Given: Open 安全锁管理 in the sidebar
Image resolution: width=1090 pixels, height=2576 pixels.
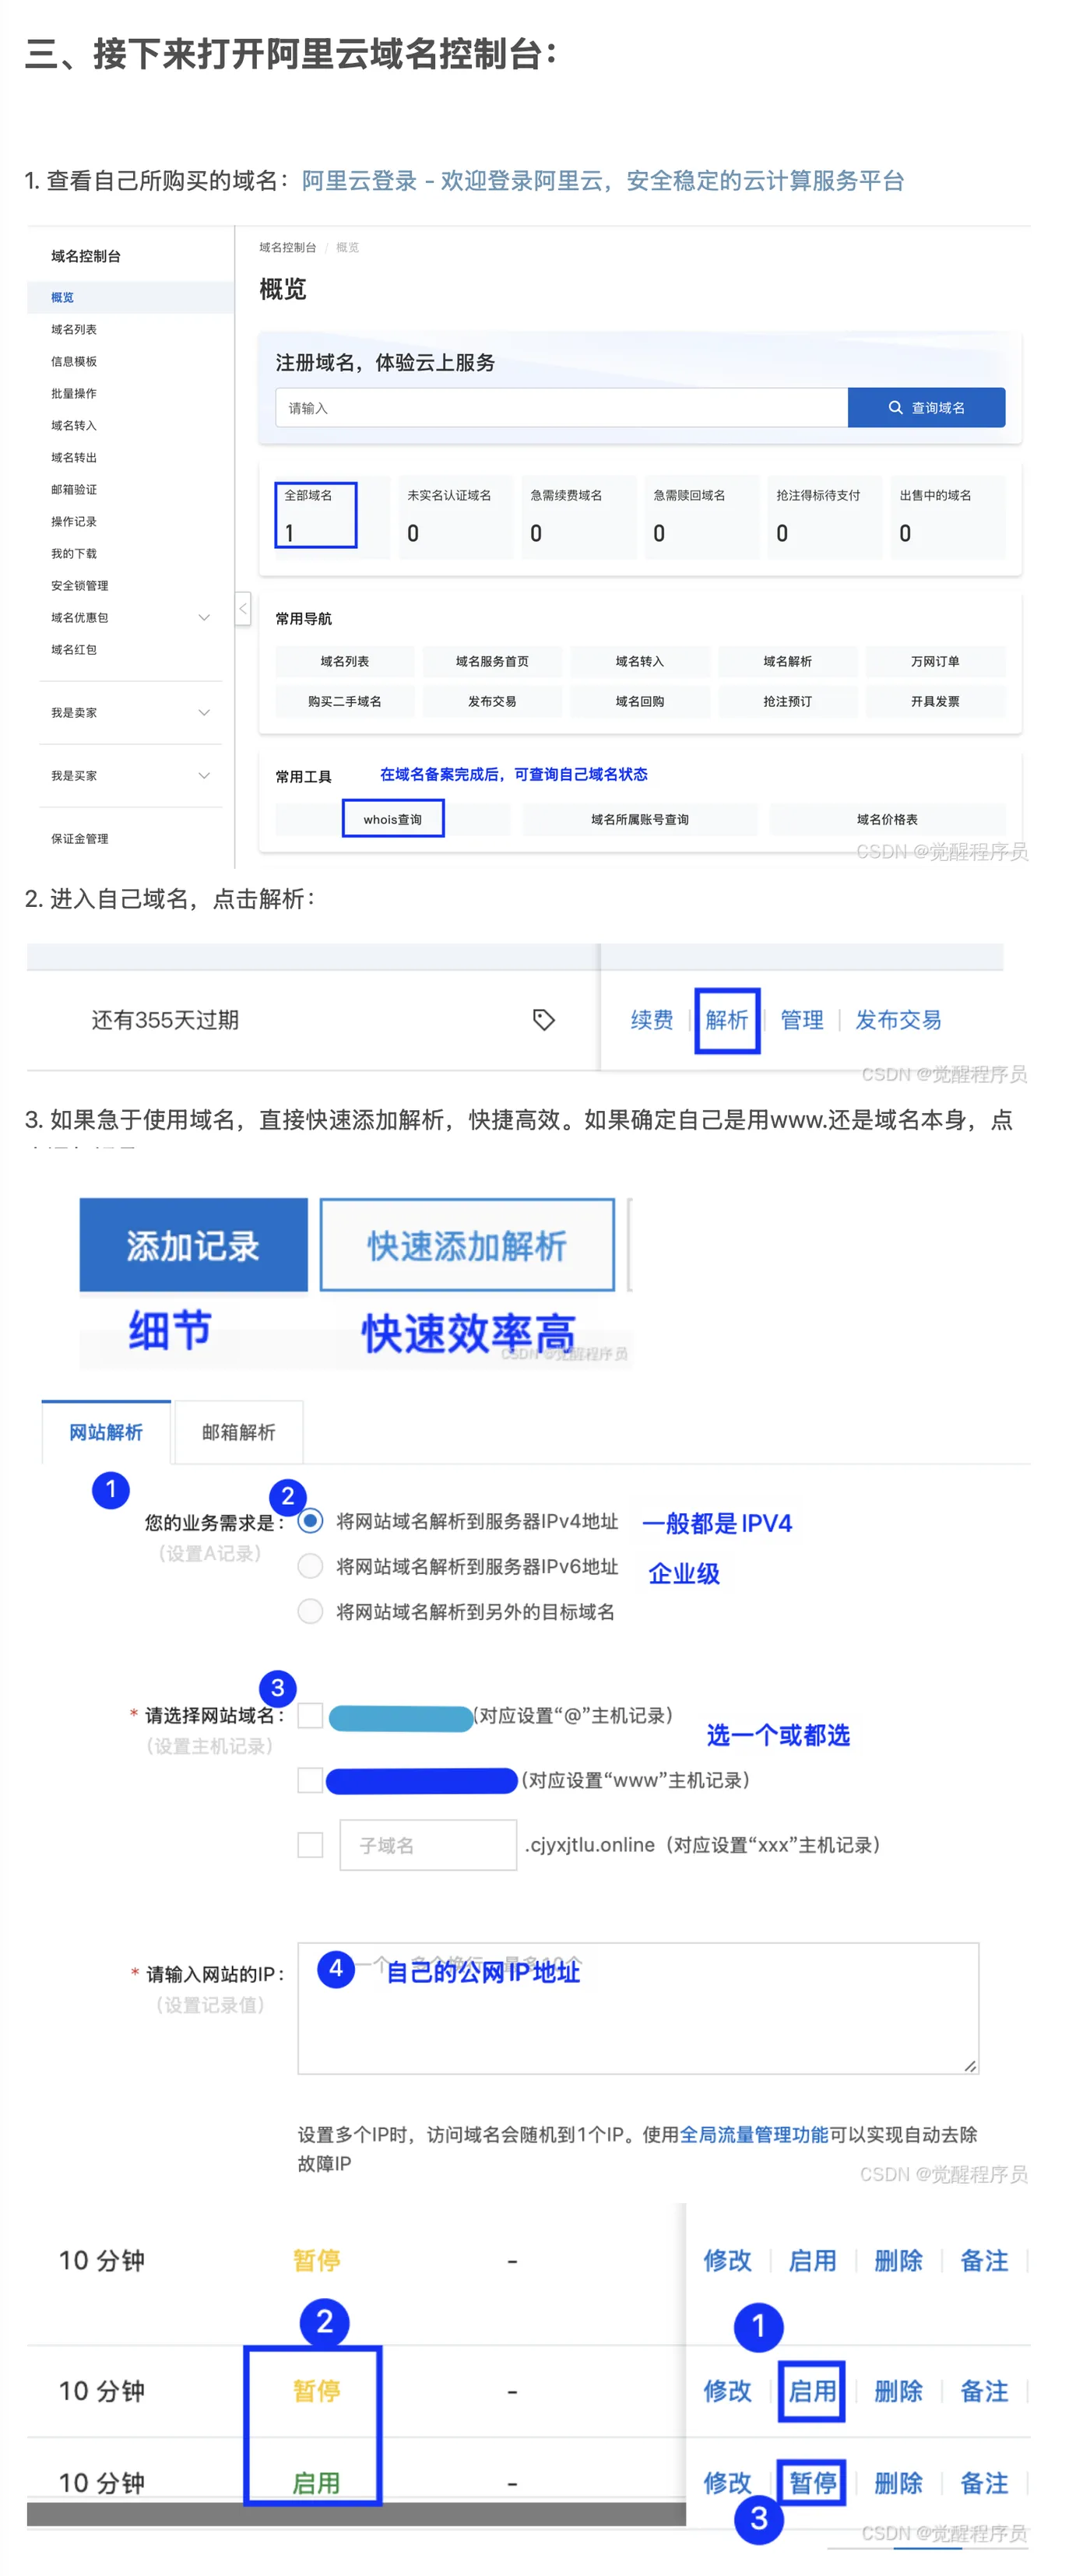Looking at the screenshot, I should [80, 585].
